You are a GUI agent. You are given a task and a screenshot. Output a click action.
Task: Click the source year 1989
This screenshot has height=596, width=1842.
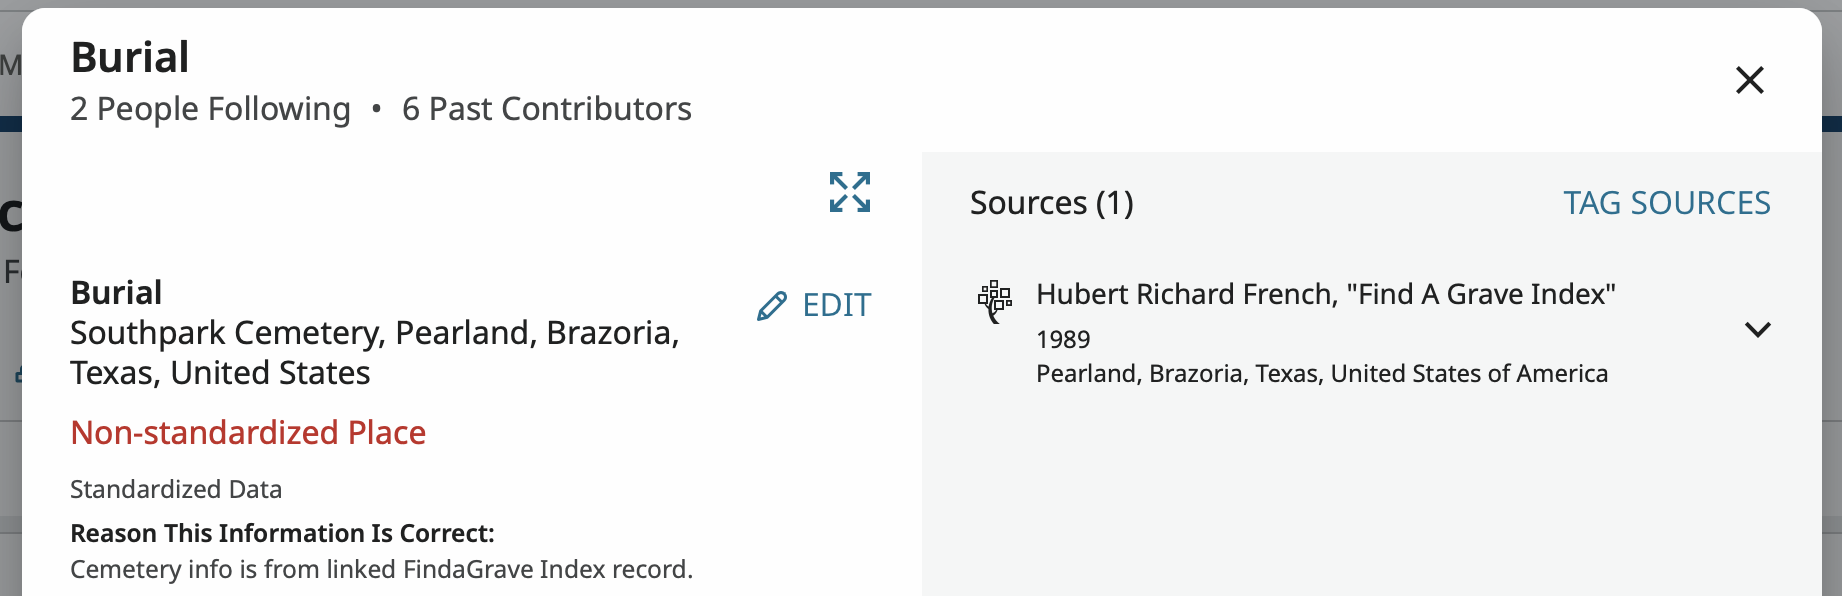[x=1063, y=340]
